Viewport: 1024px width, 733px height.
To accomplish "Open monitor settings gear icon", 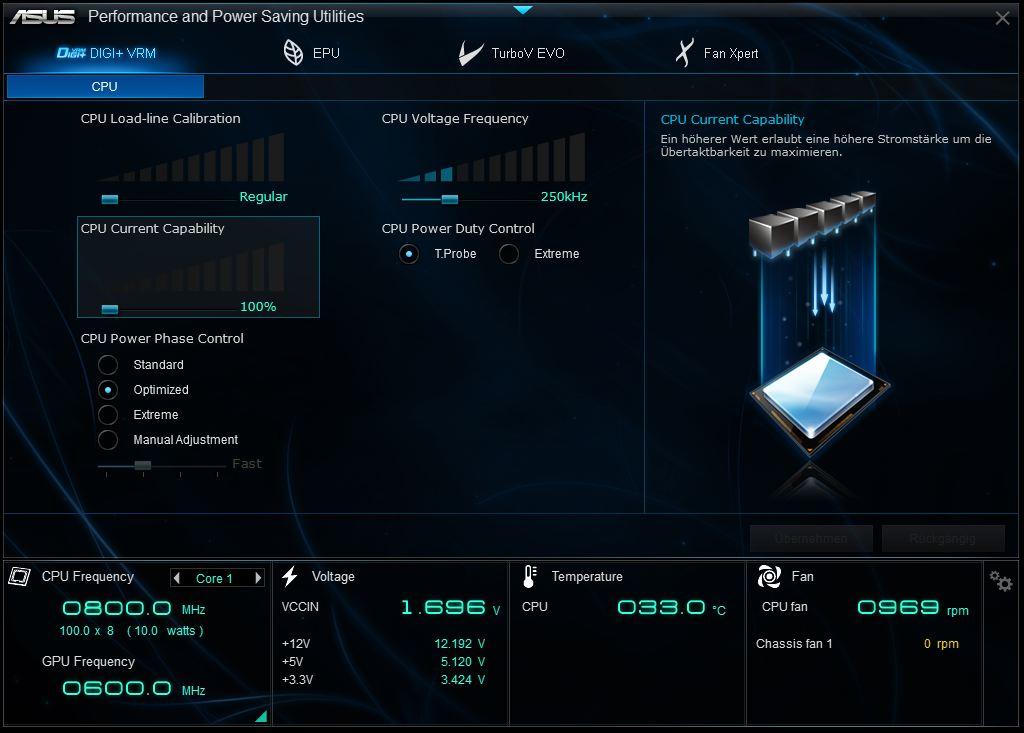I will coord(1000,580).
